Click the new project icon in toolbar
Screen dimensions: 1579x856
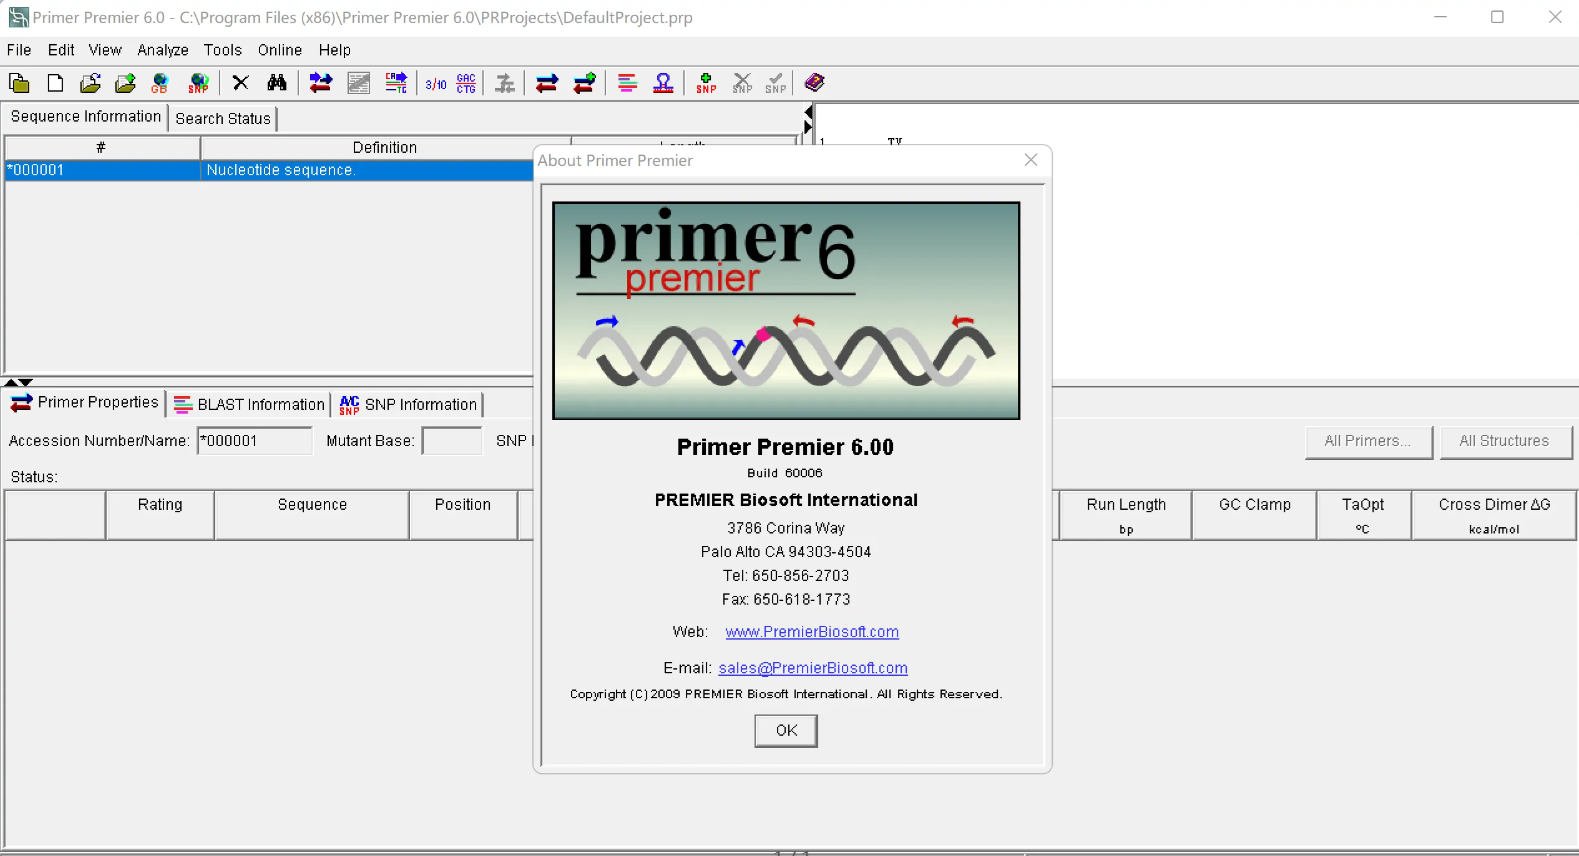click(x=19, y=83)
